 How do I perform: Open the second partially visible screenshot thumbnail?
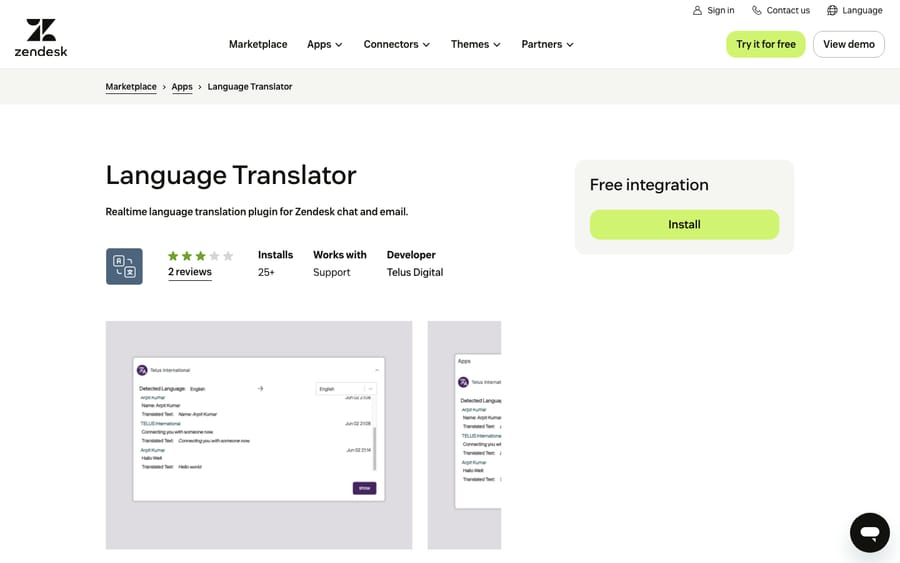click(x=464, y=435)
